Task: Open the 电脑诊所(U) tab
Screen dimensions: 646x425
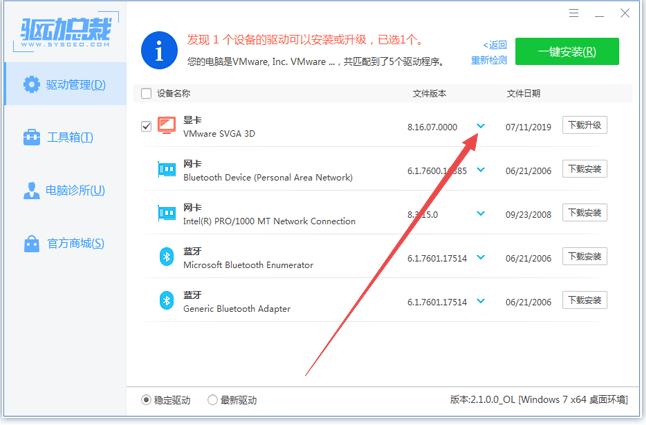Action: (x=65, y=190)
